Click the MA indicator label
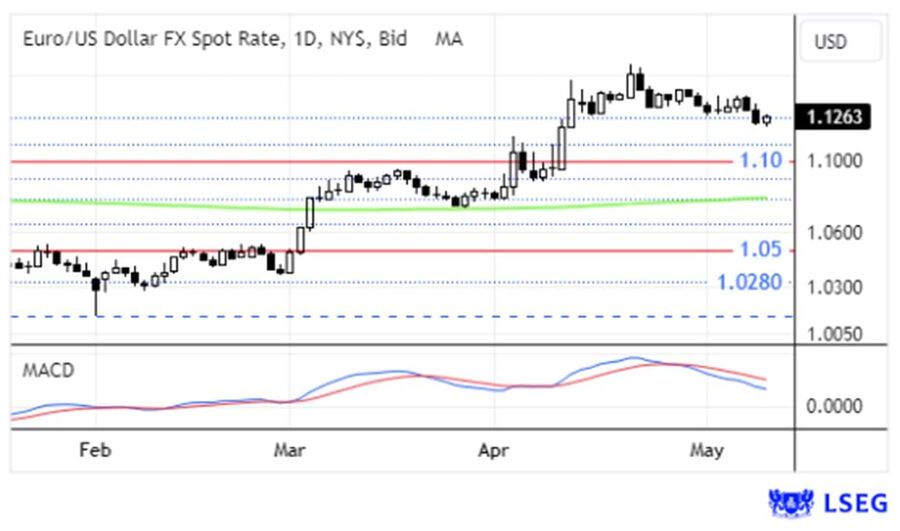 [448, 40]
